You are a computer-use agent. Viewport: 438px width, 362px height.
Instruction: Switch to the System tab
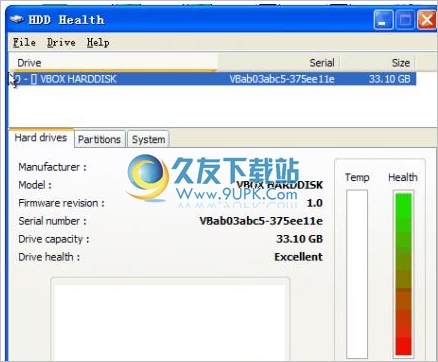(x=148, y=139)
